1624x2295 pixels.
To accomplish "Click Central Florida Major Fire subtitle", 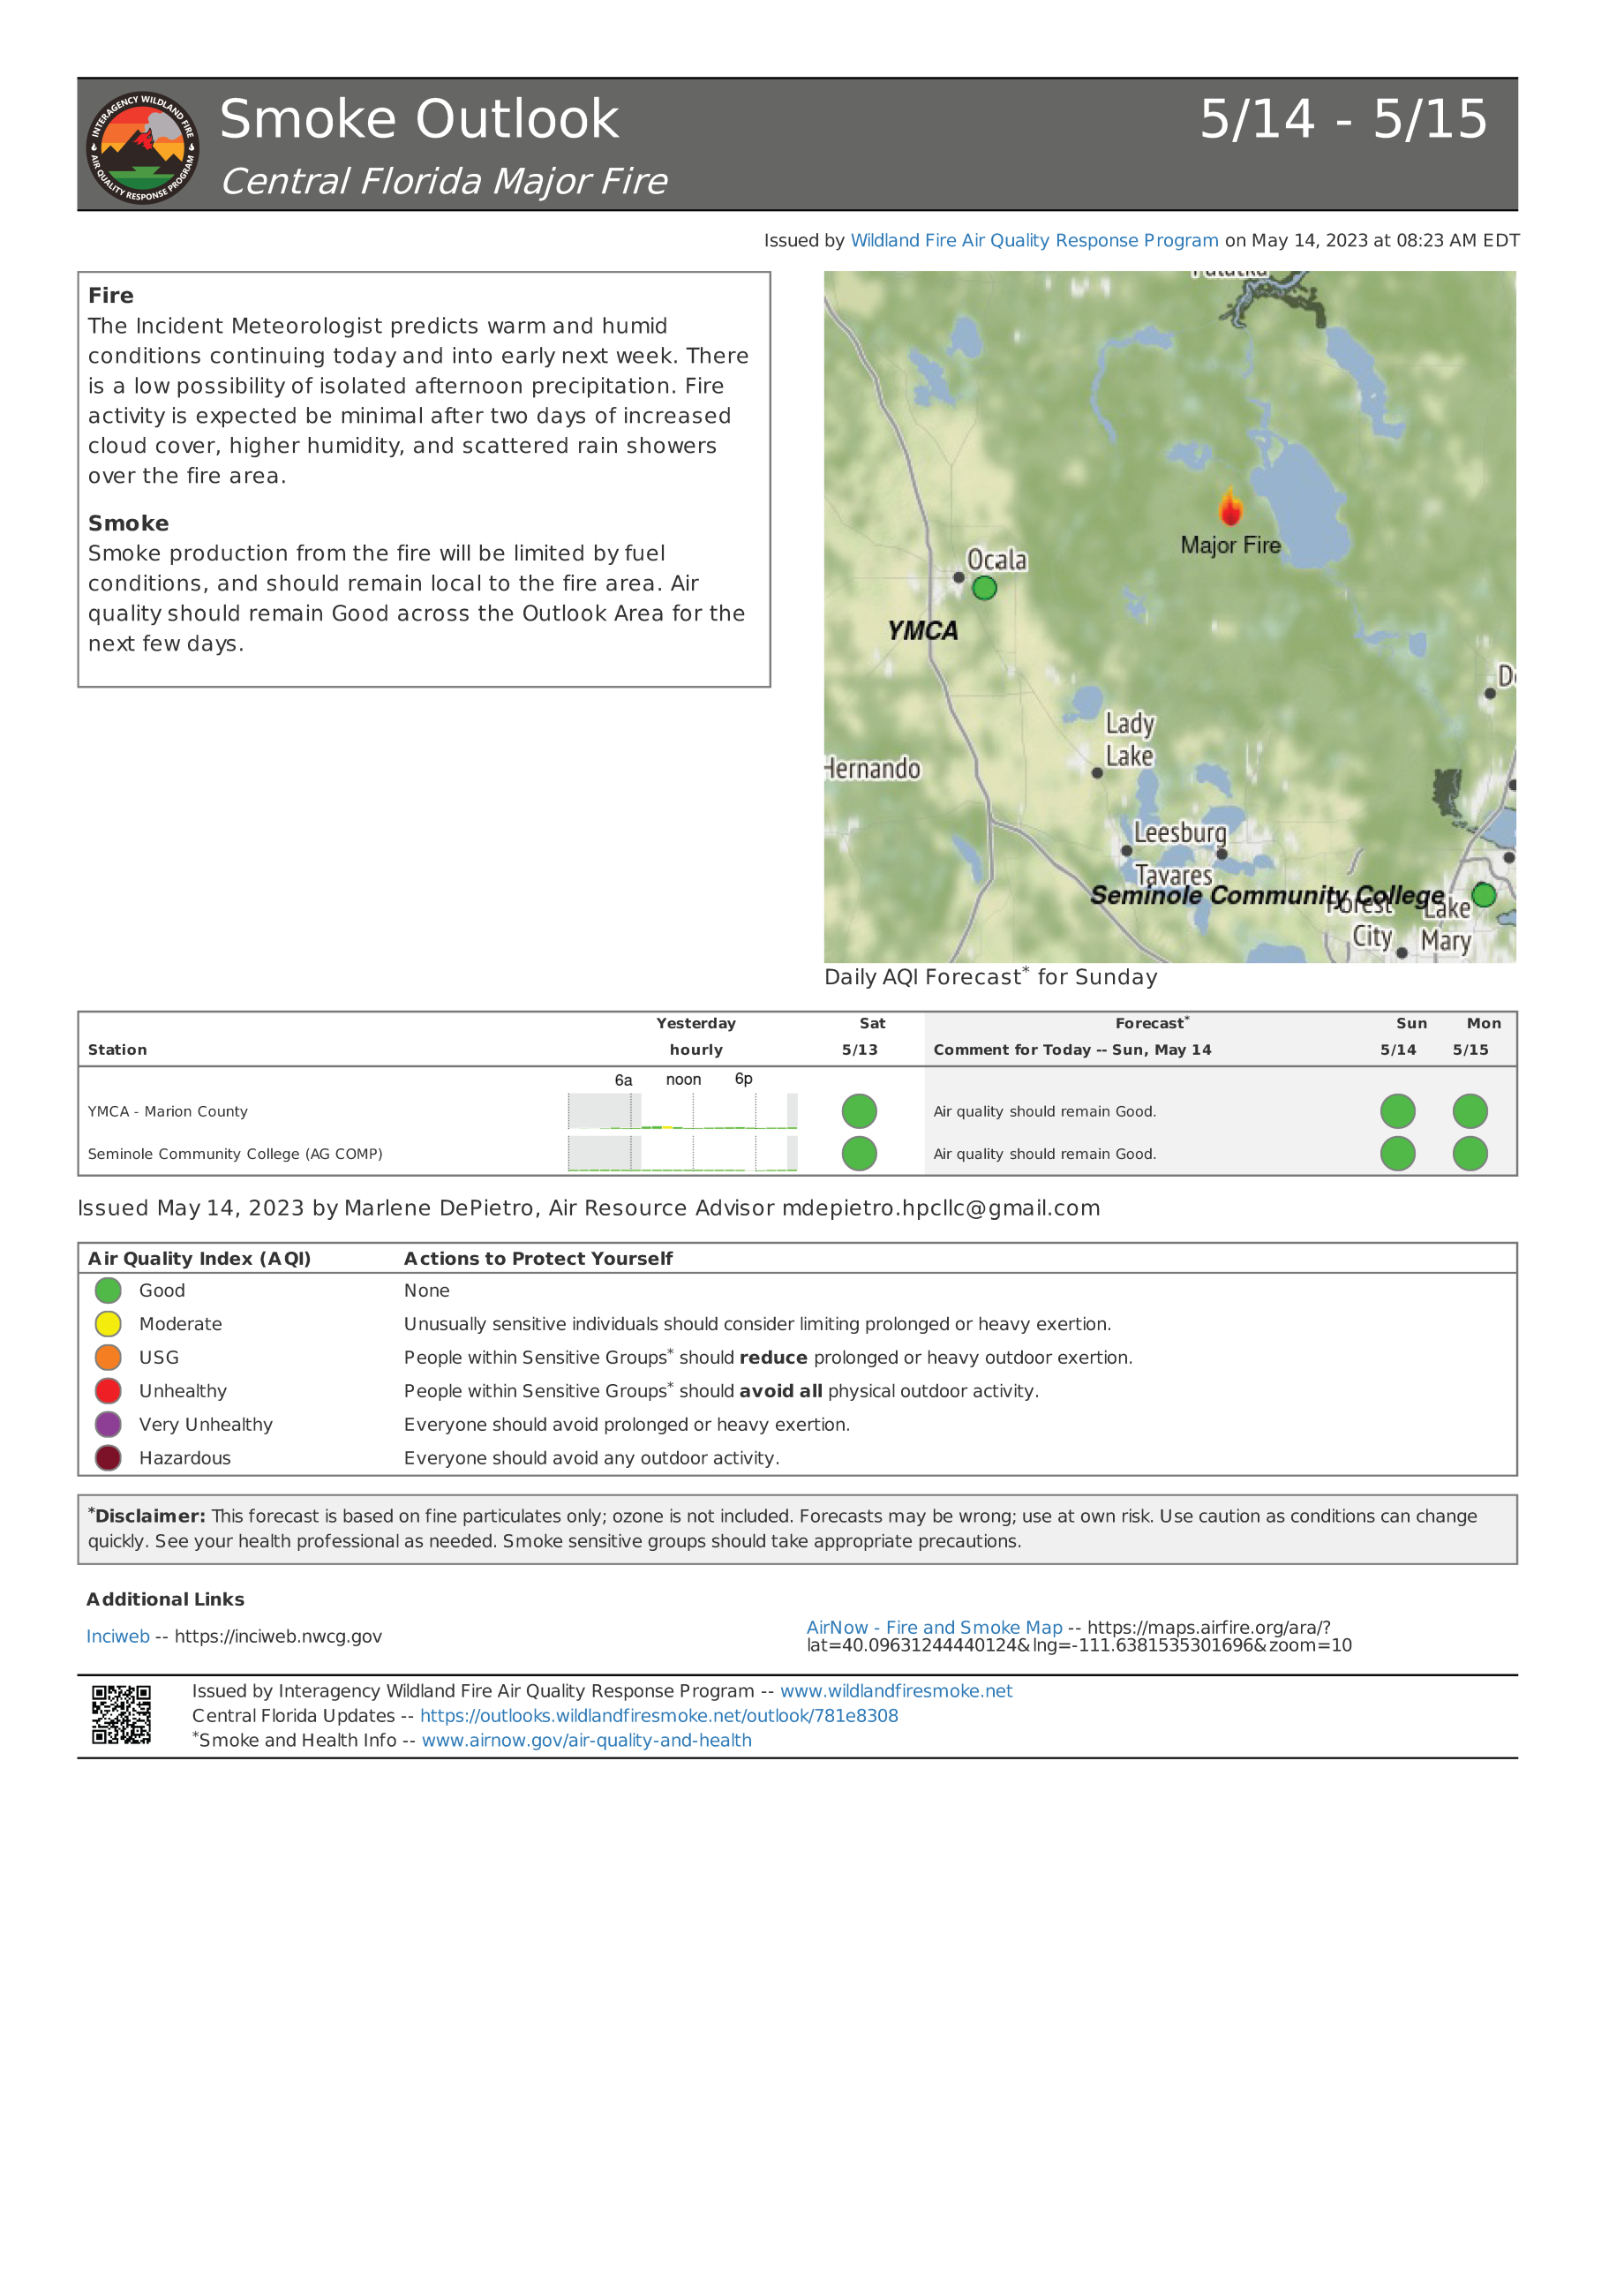I will coord(444,181).
